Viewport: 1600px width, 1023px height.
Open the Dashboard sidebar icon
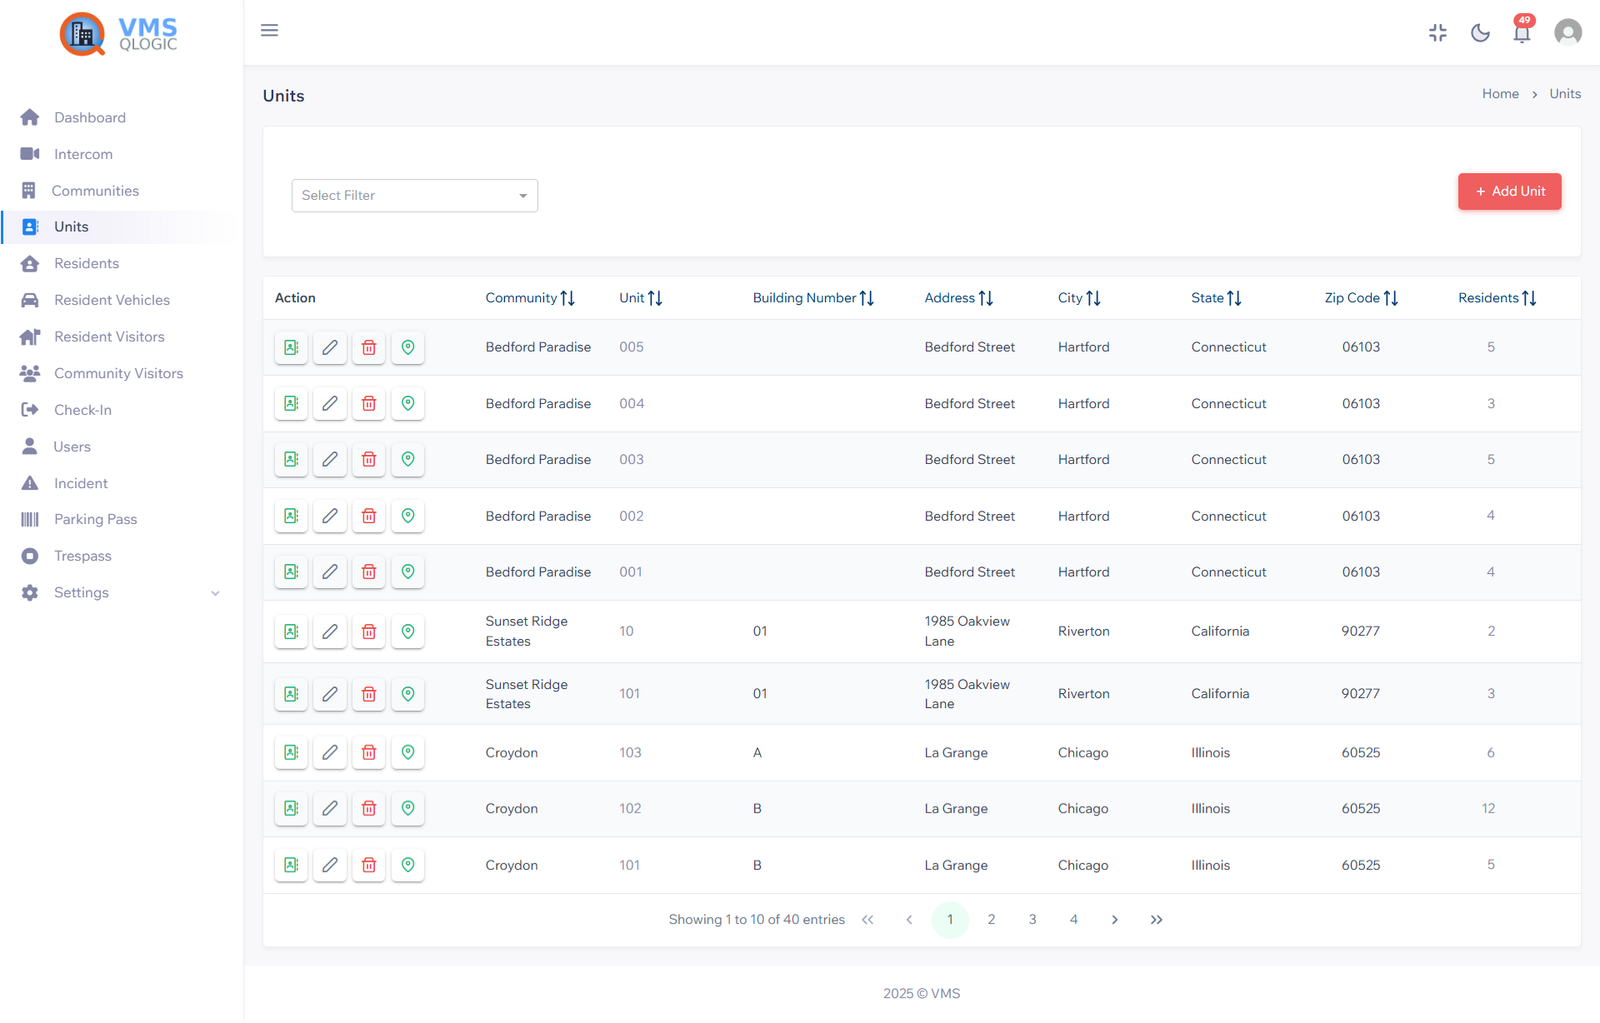[29, 117]
